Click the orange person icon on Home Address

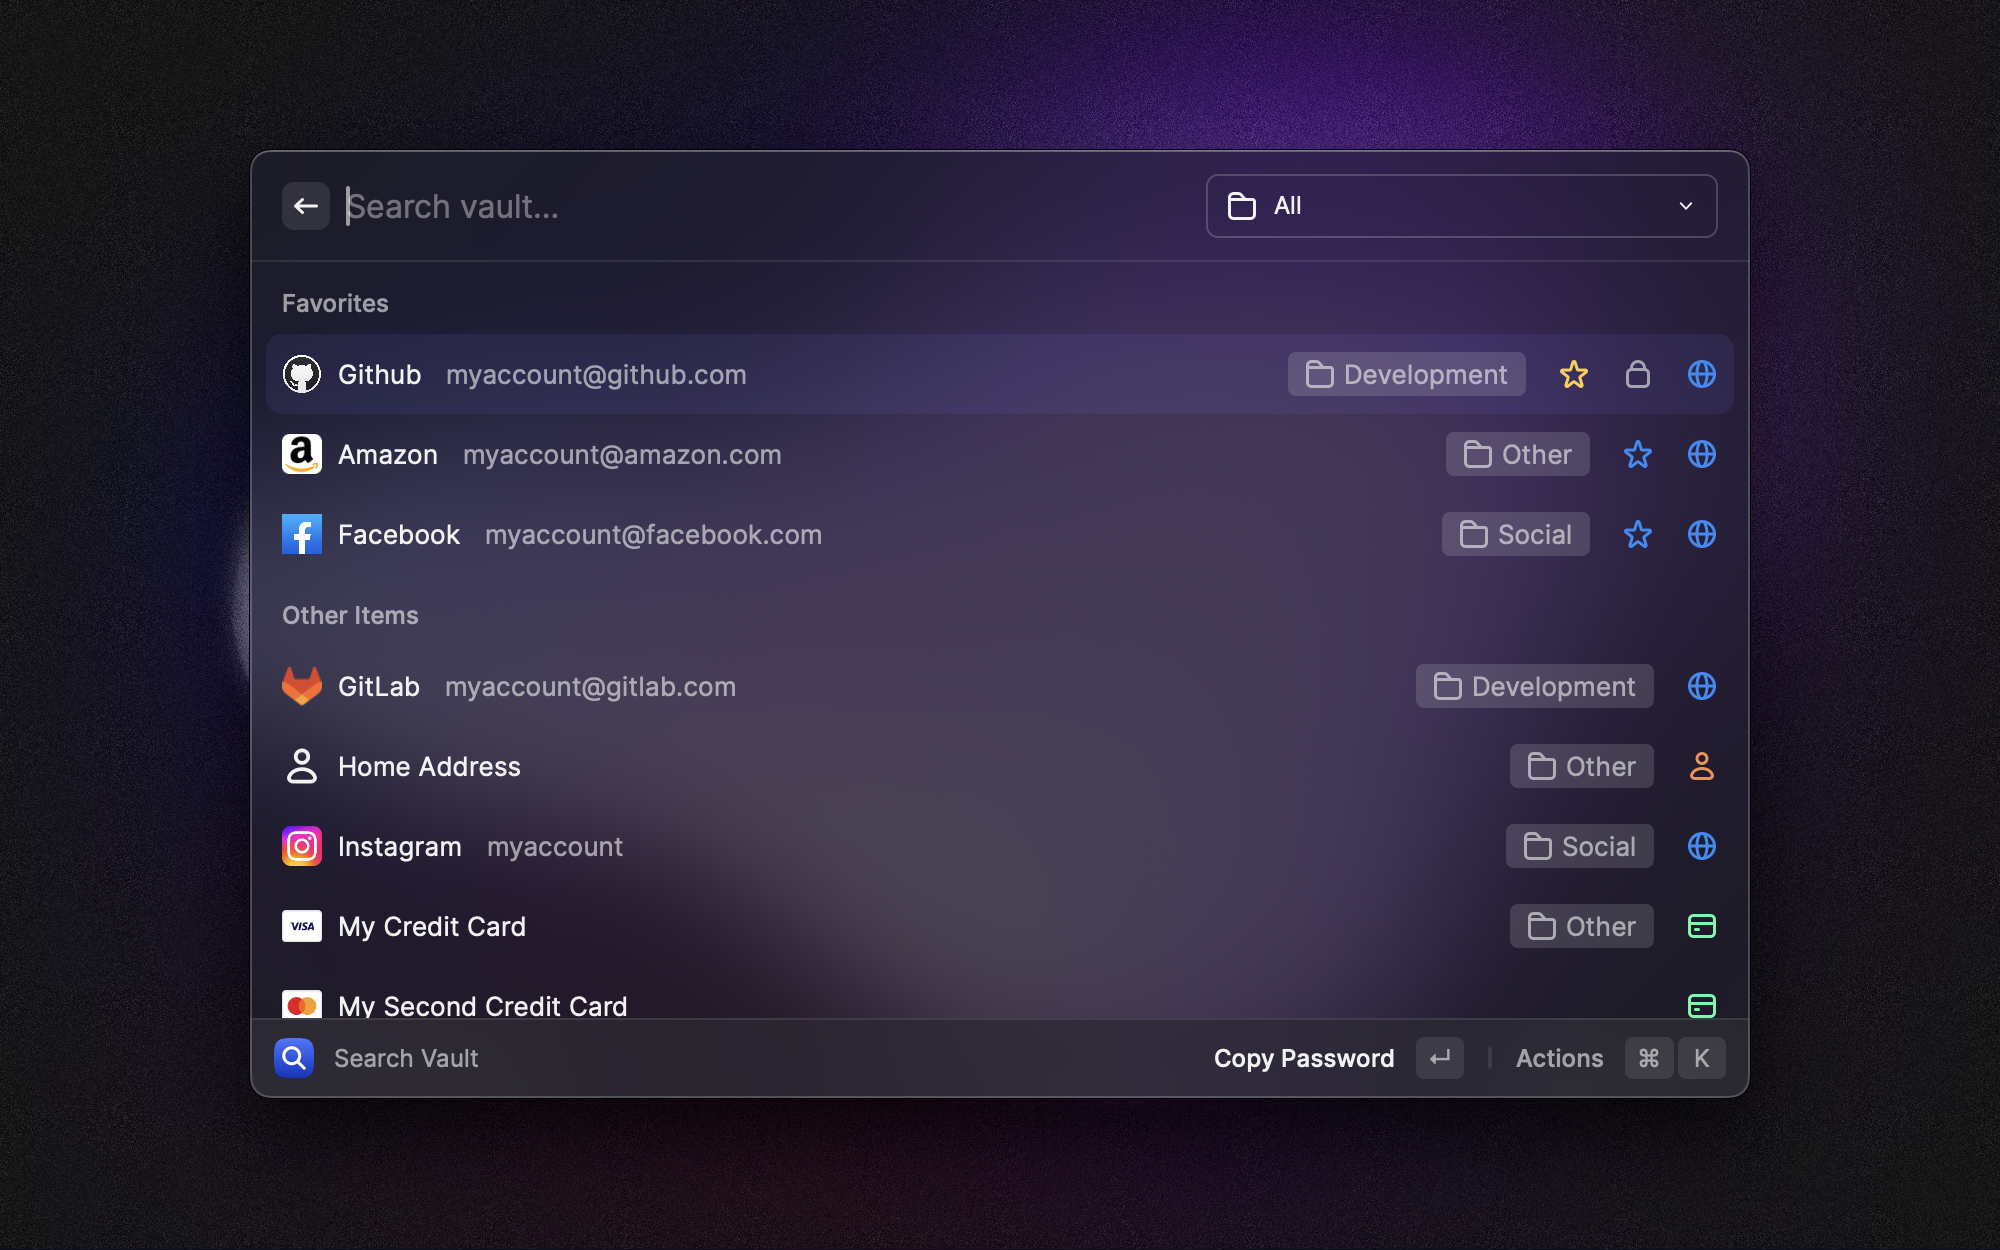point(1701,766)
